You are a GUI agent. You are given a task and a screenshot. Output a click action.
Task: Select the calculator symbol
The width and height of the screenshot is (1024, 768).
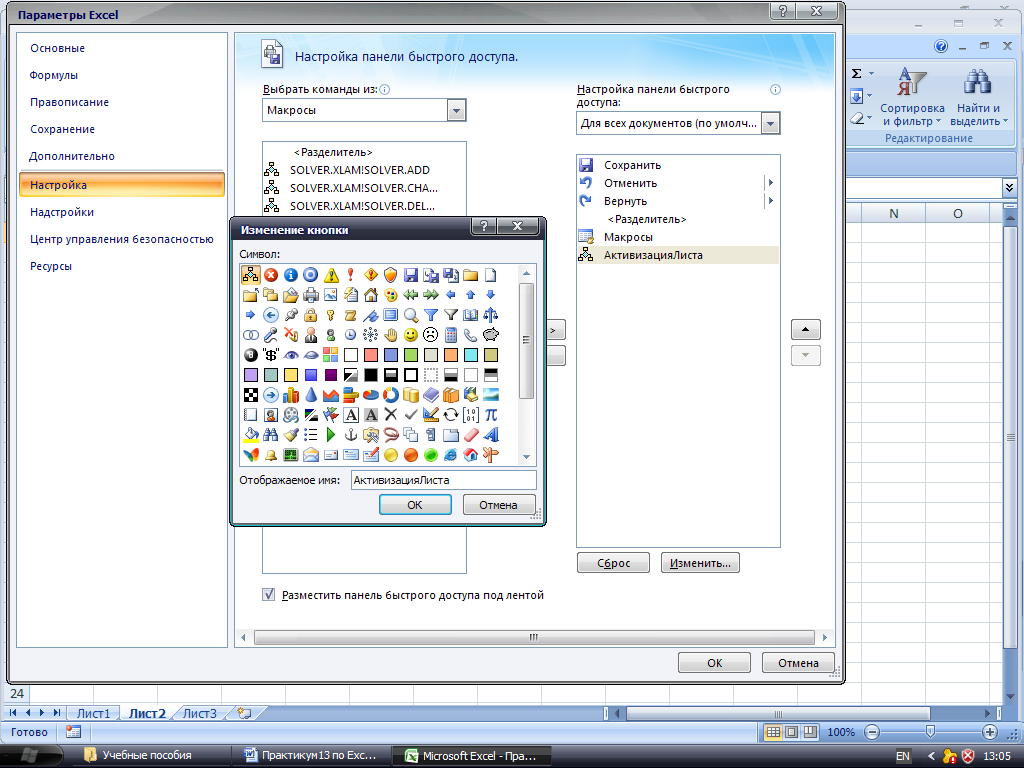(x=451, y=335)
